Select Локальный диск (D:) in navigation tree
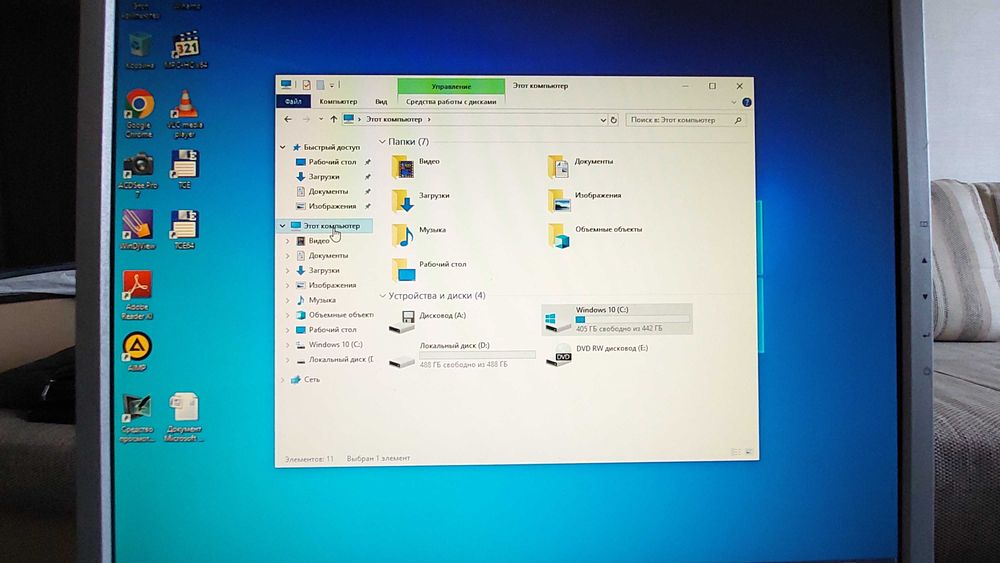 tap(334, 360)
